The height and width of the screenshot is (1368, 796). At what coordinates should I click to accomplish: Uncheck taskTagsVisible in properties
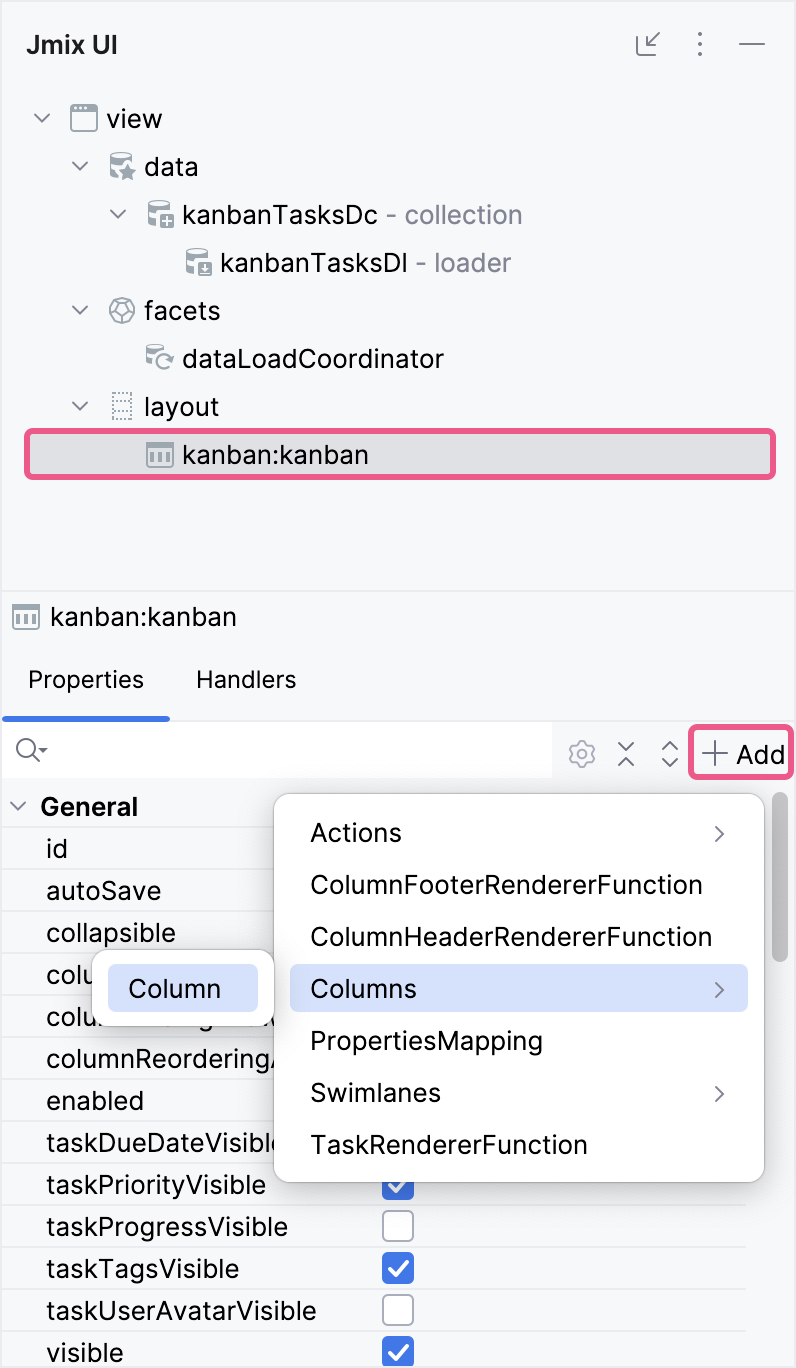click(x=398, y=1268)
